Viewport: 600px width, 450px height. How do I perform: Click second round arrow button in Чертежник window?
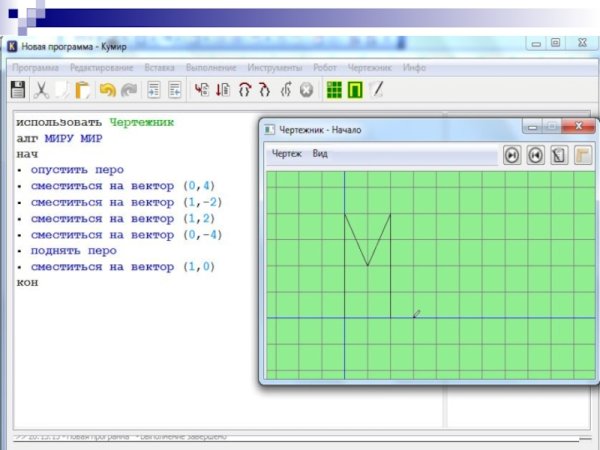click(535, 155)
